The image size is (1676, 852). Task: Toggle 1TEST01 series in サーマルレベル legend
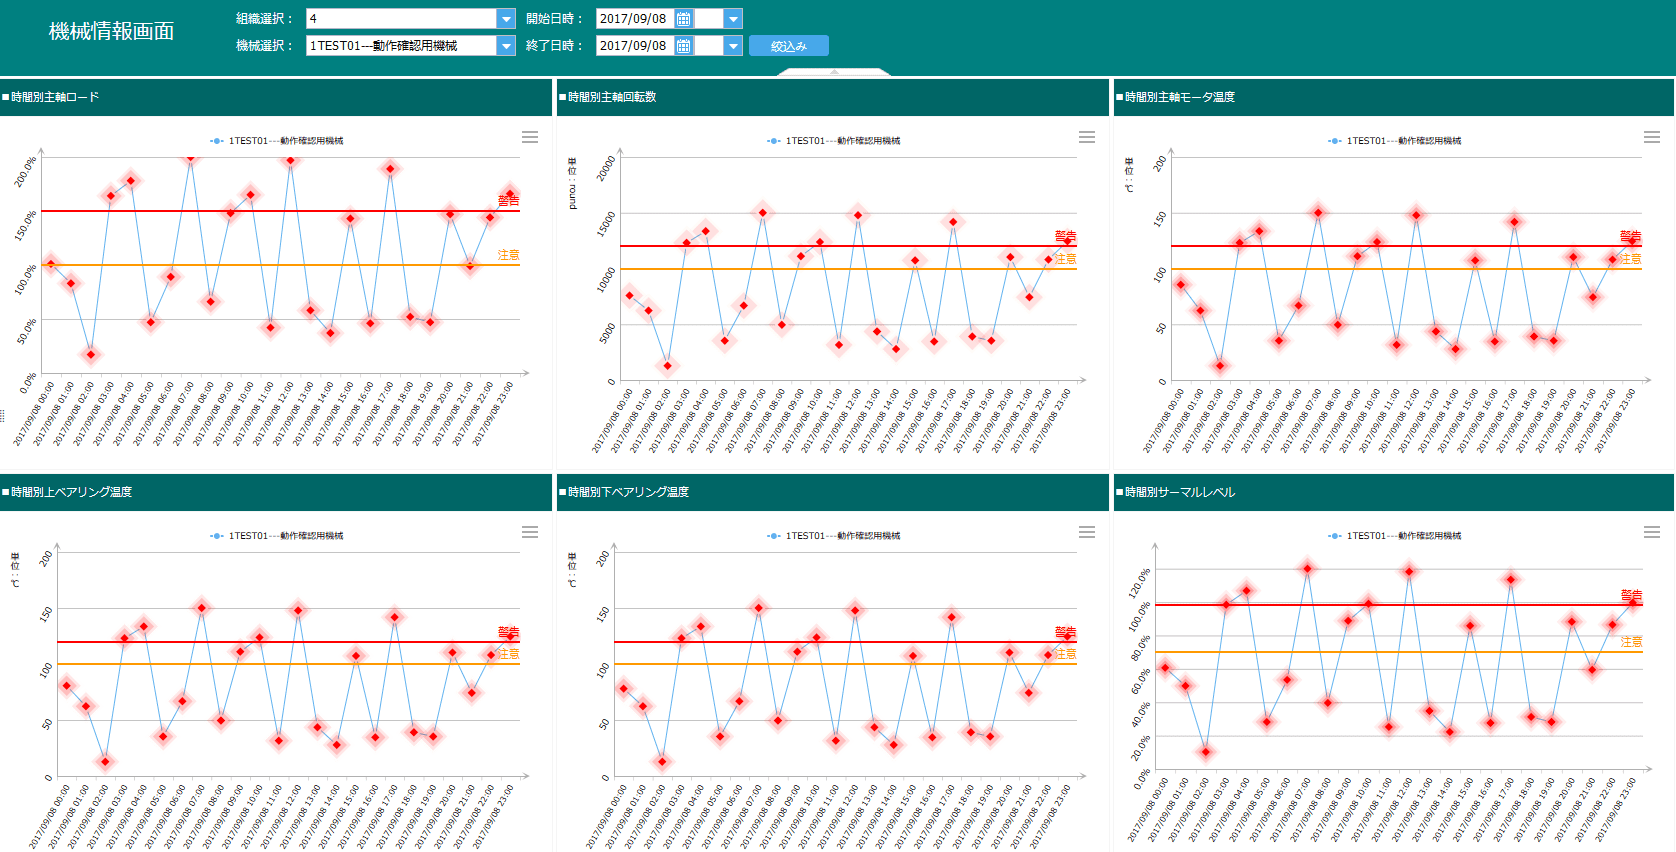[x=1395, y=536]
